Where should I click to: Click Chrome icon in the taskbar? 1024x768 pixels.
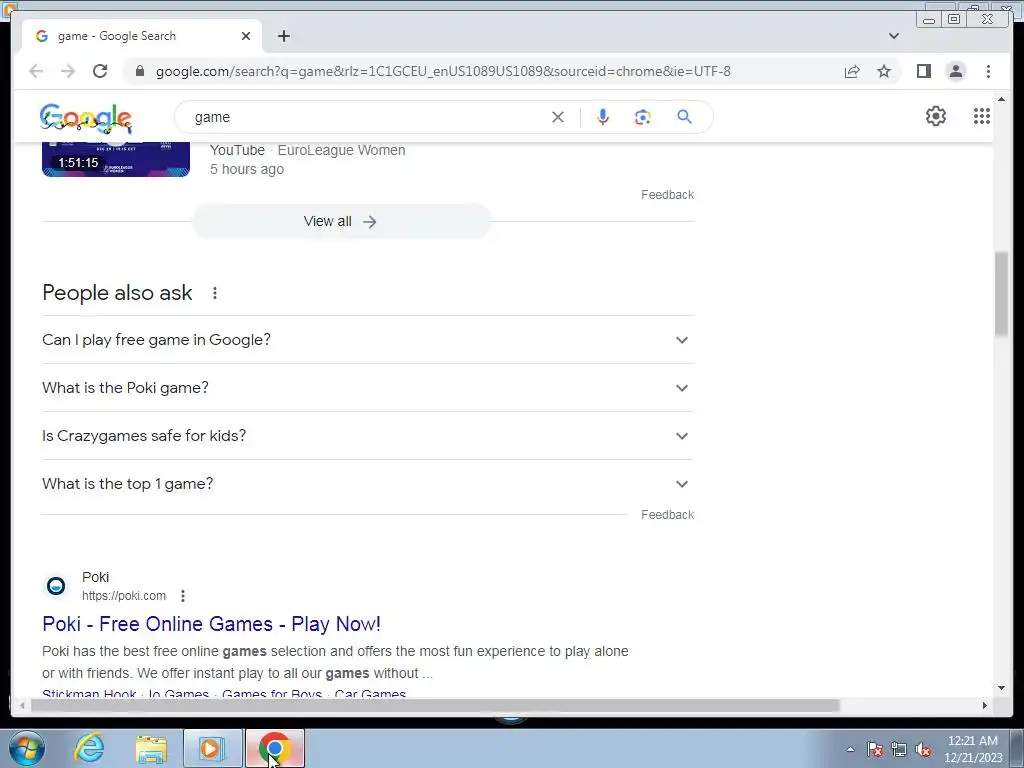[275, 748]
